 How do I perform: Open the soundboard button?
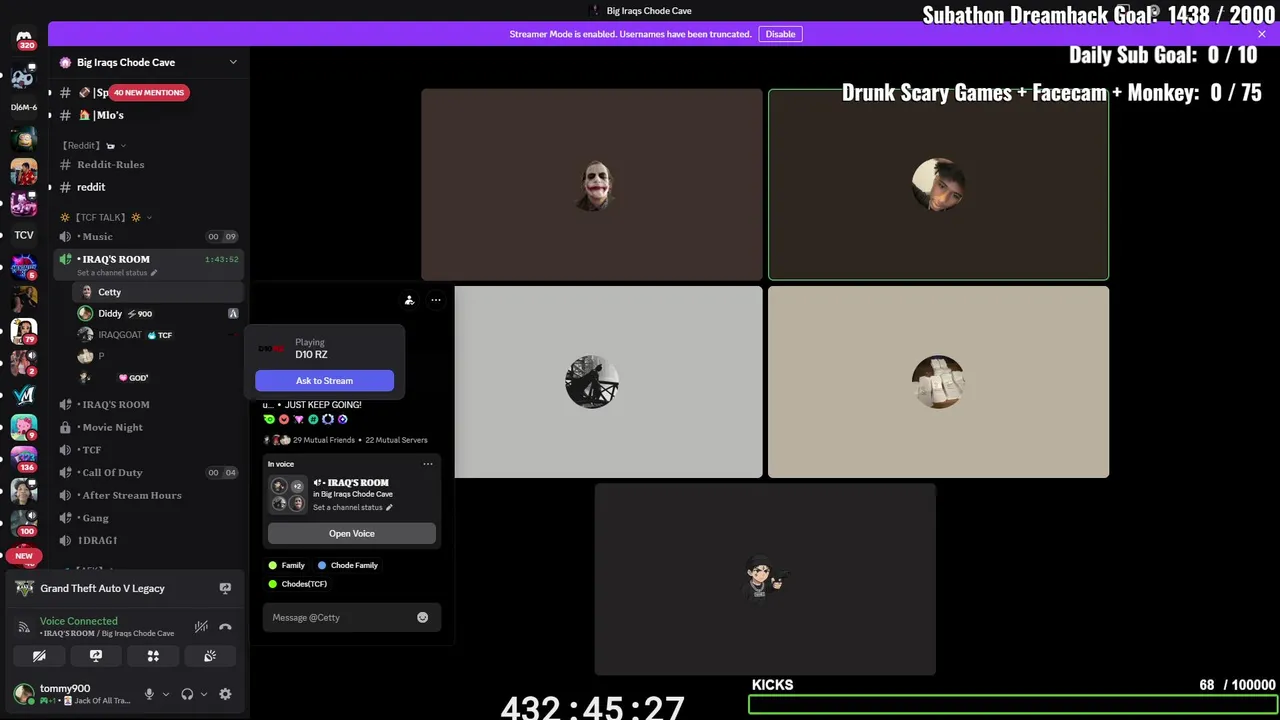(x=210, y=656)
